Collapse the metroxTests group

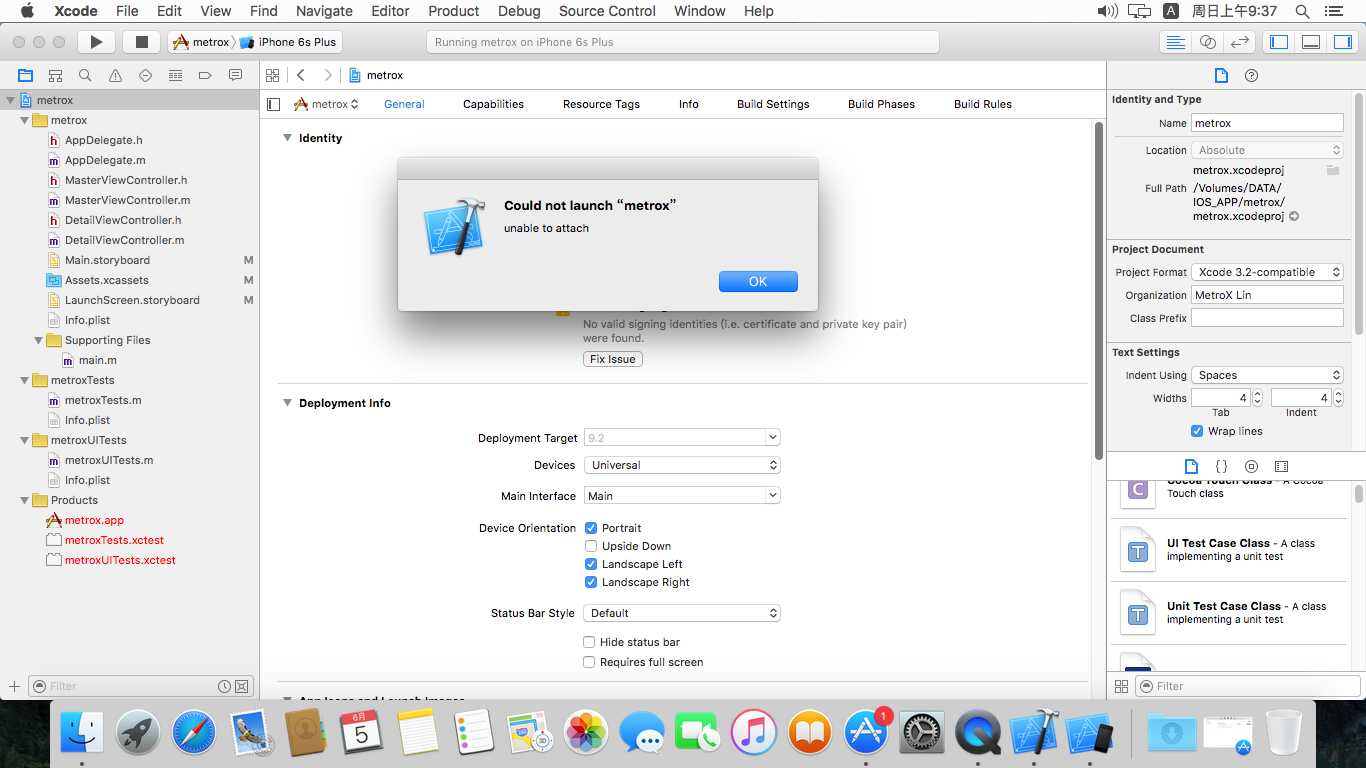[25, 380]
